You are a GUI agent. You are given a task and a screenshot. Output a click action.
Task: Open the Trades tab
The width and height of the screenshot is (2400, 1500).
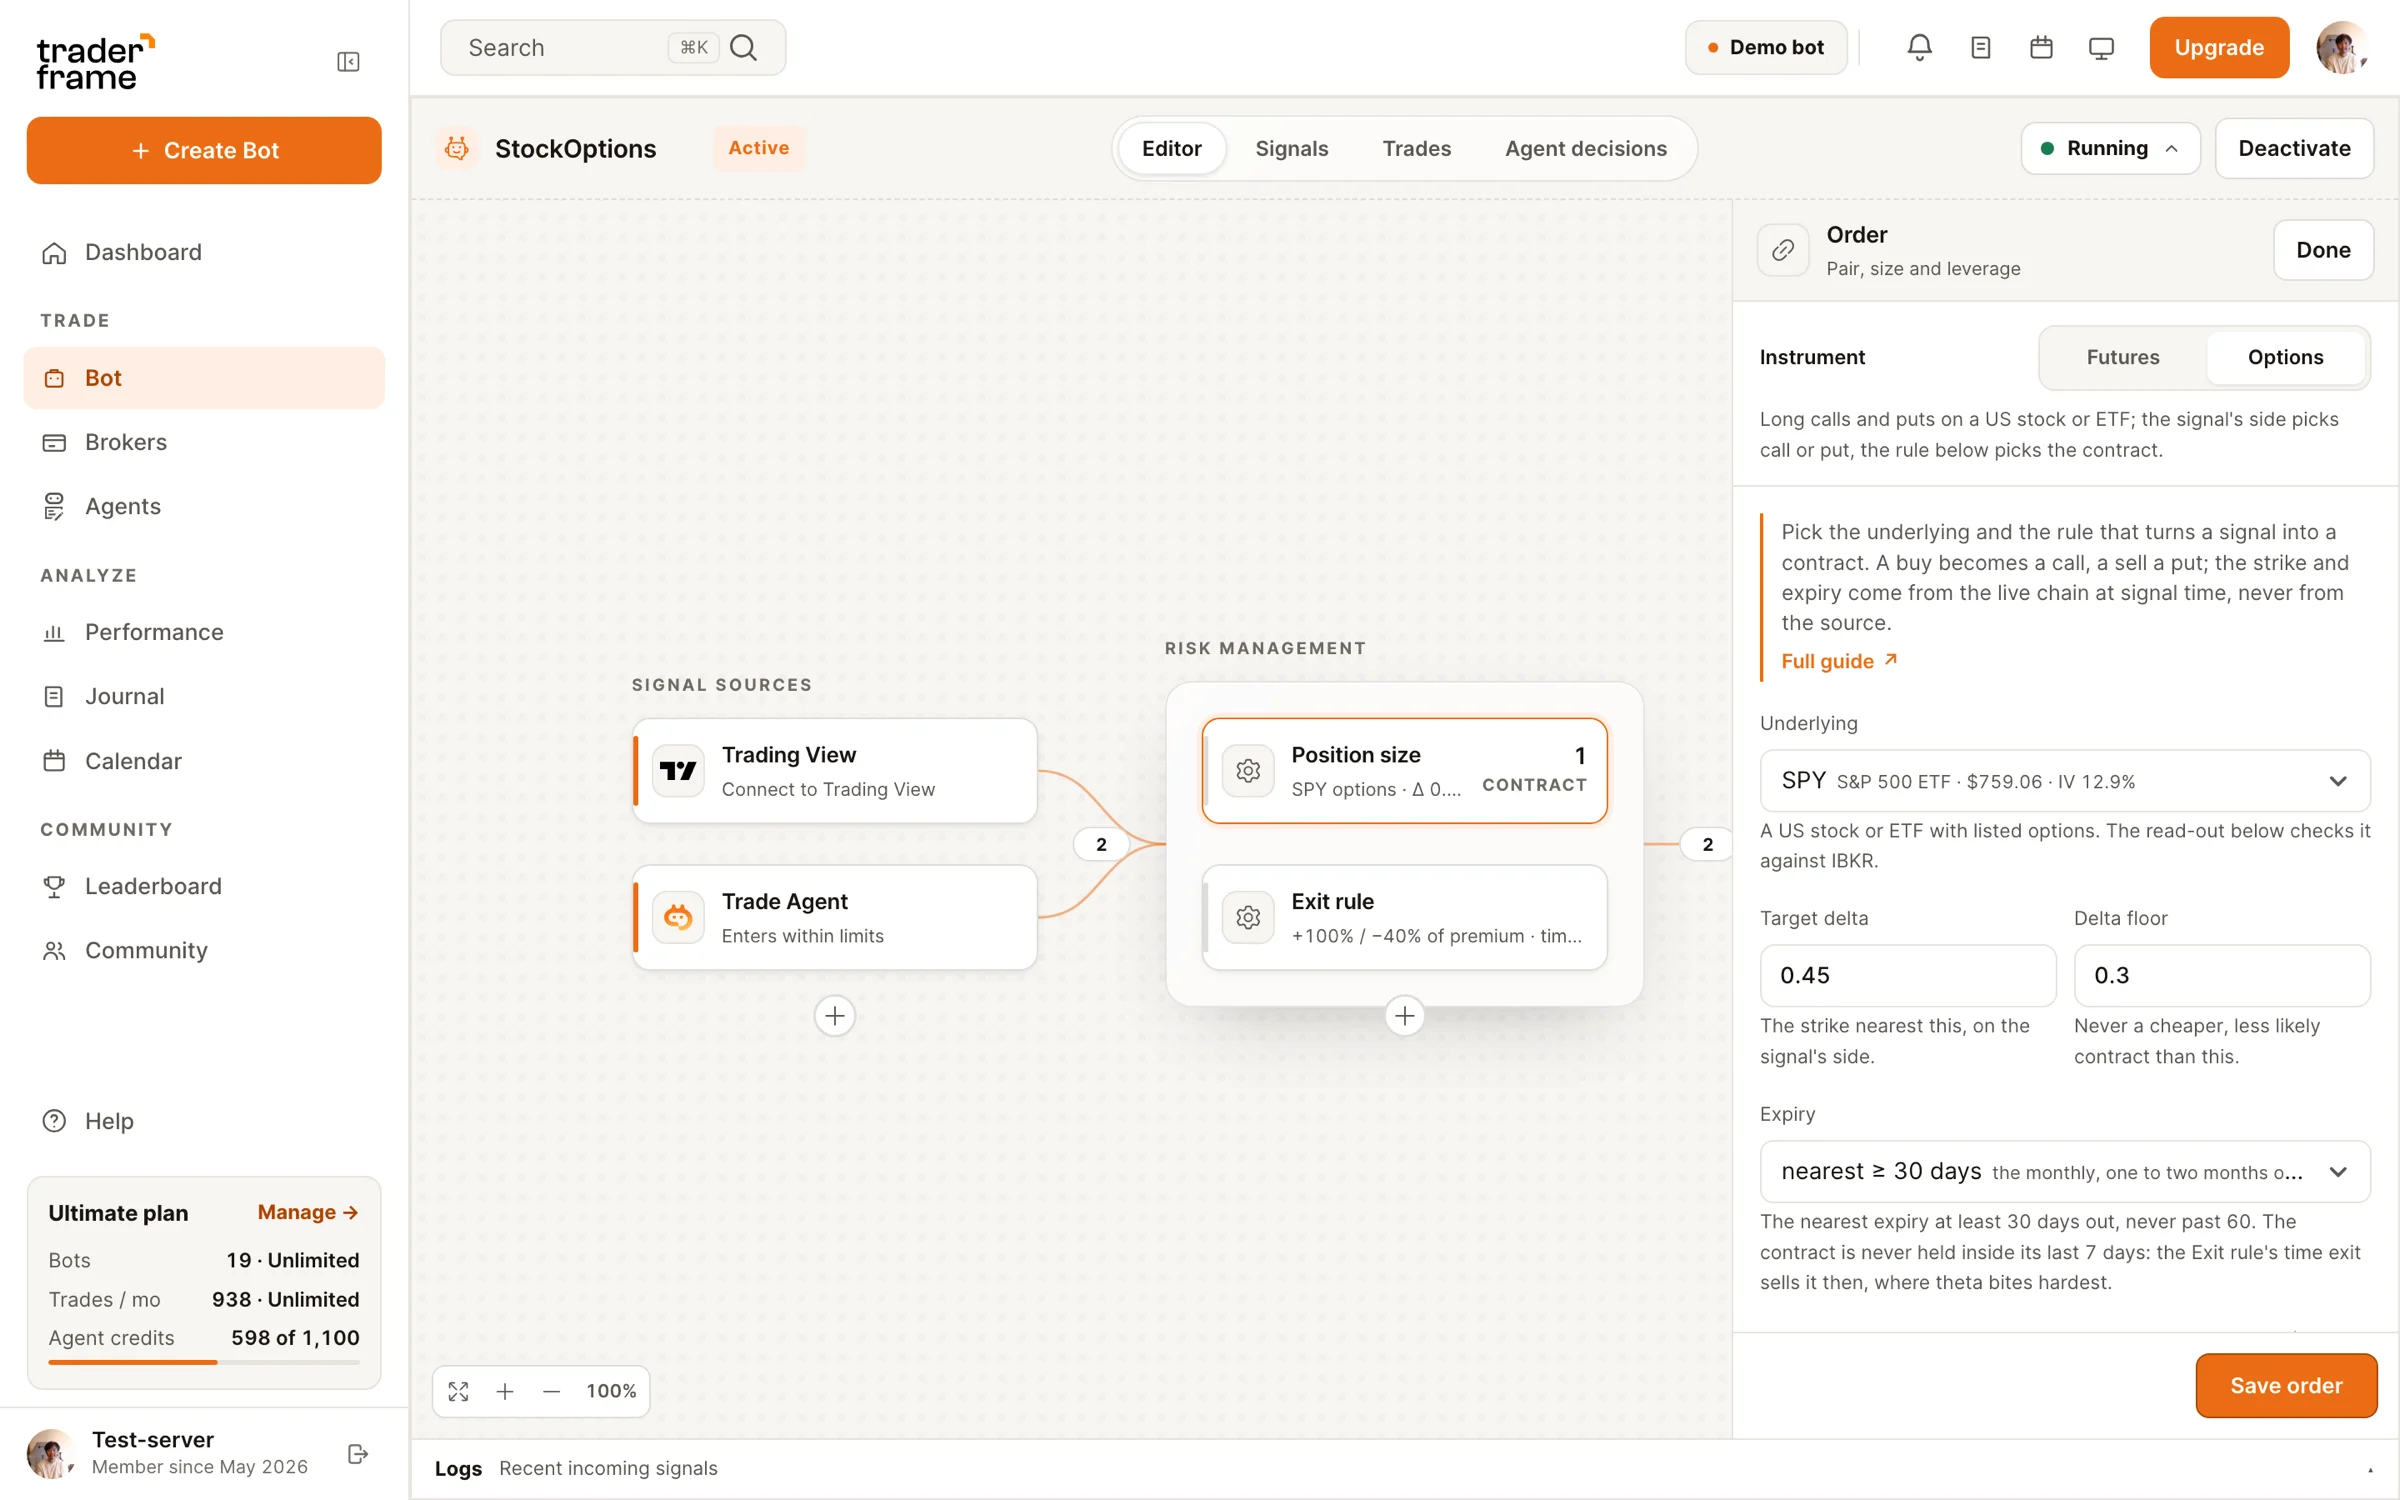[1416, 148]
